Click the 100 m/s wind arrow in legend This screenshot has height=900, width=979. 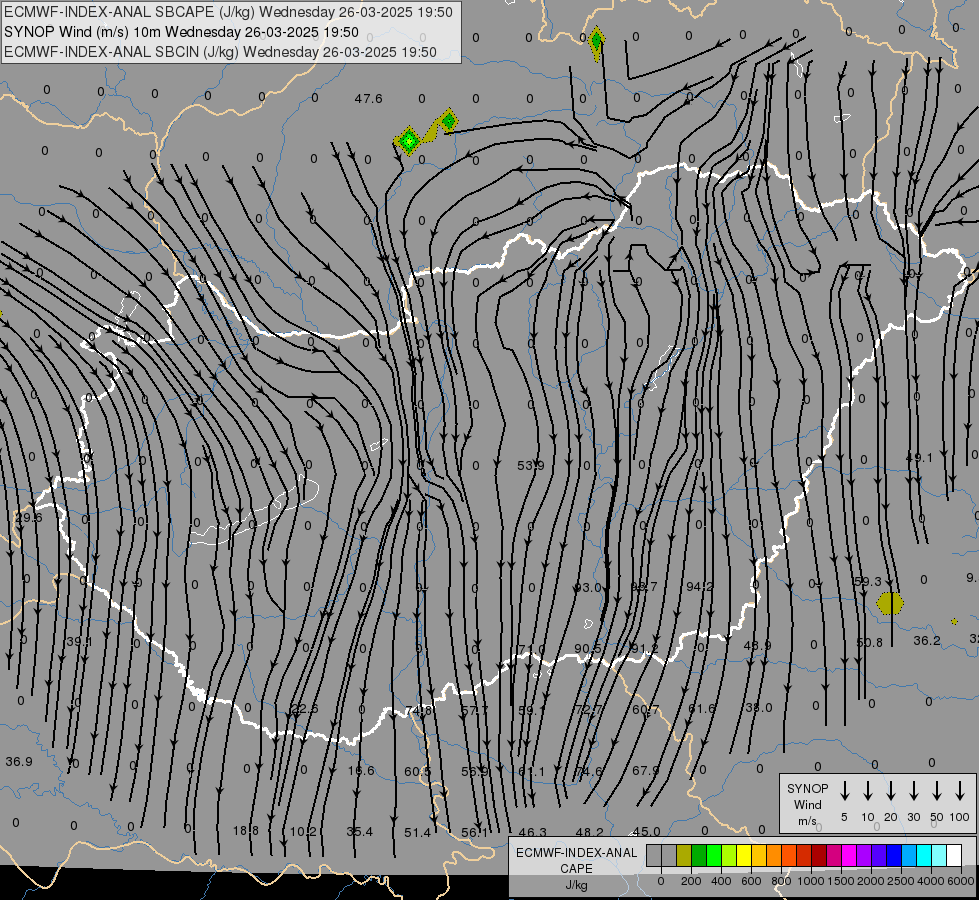[960, 791]
